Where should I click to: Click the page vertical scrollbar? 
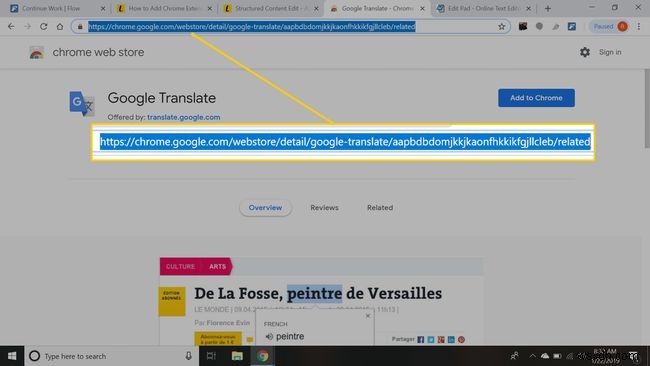647,109
